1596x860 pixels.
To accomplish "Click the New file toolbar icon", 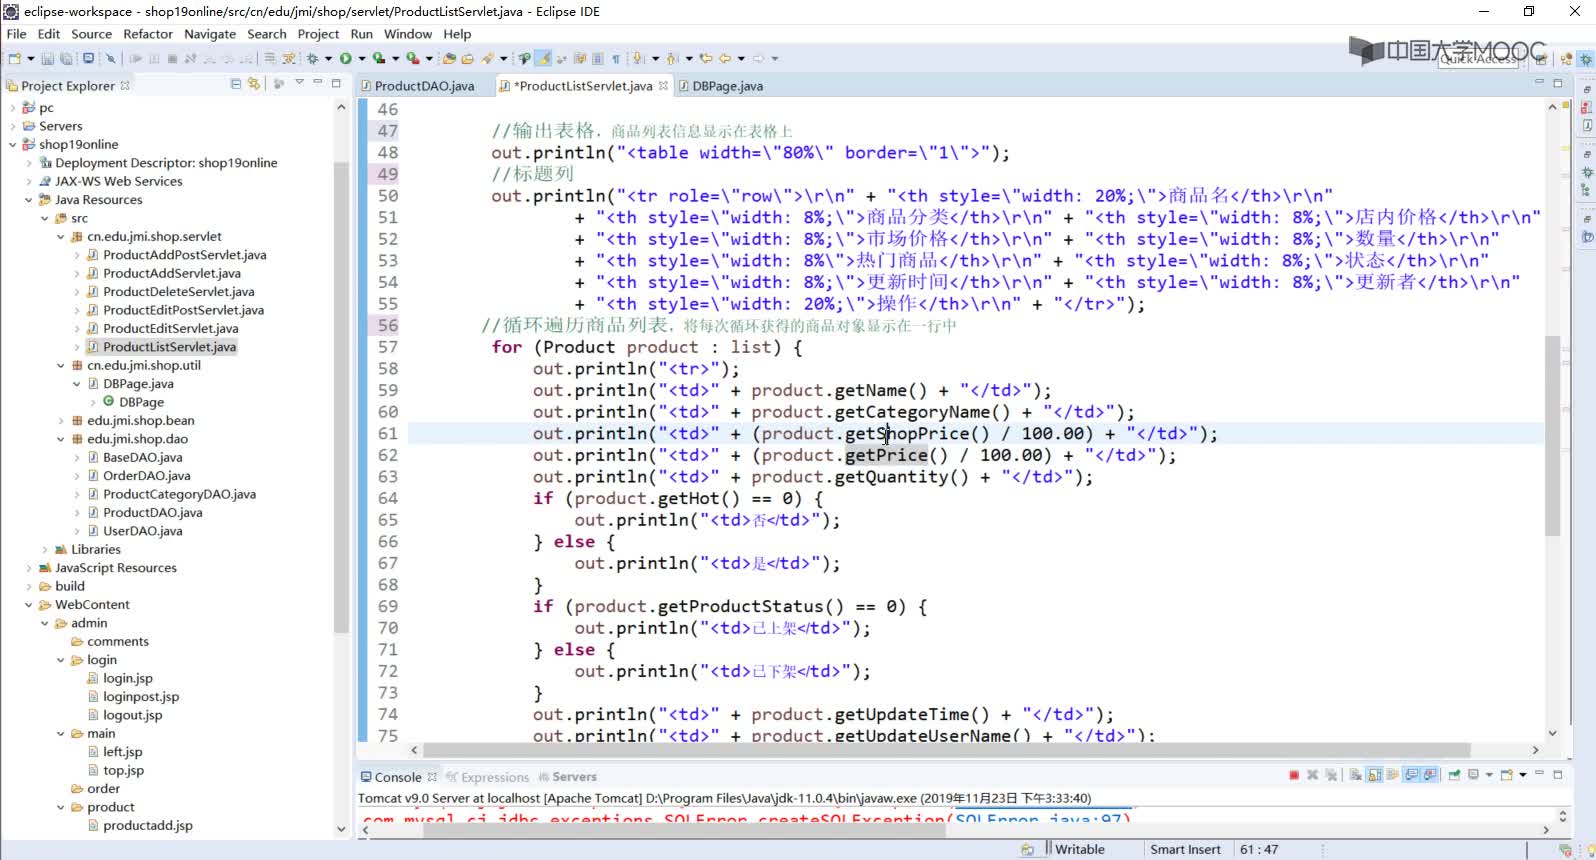I will click(15, 58).
